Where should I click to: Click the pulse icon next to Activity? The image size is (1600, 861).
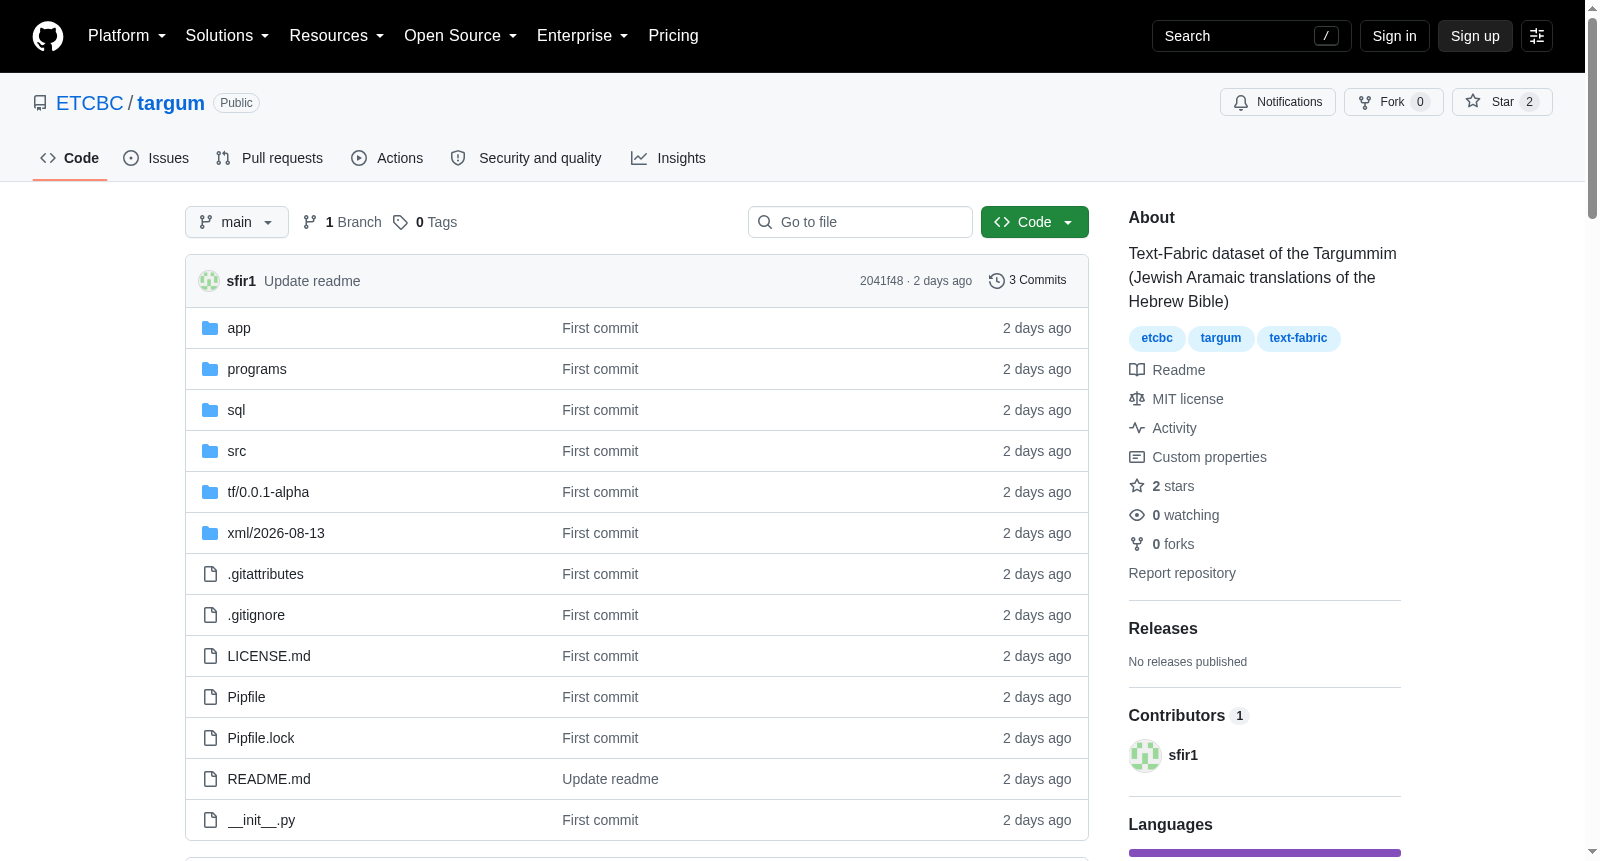1137,428
